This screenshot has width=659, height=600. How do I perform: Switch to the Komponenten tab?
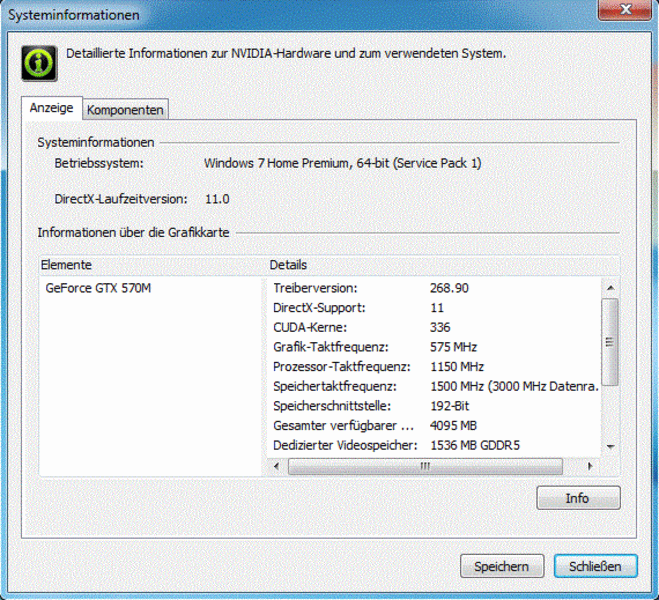(125, 110)
